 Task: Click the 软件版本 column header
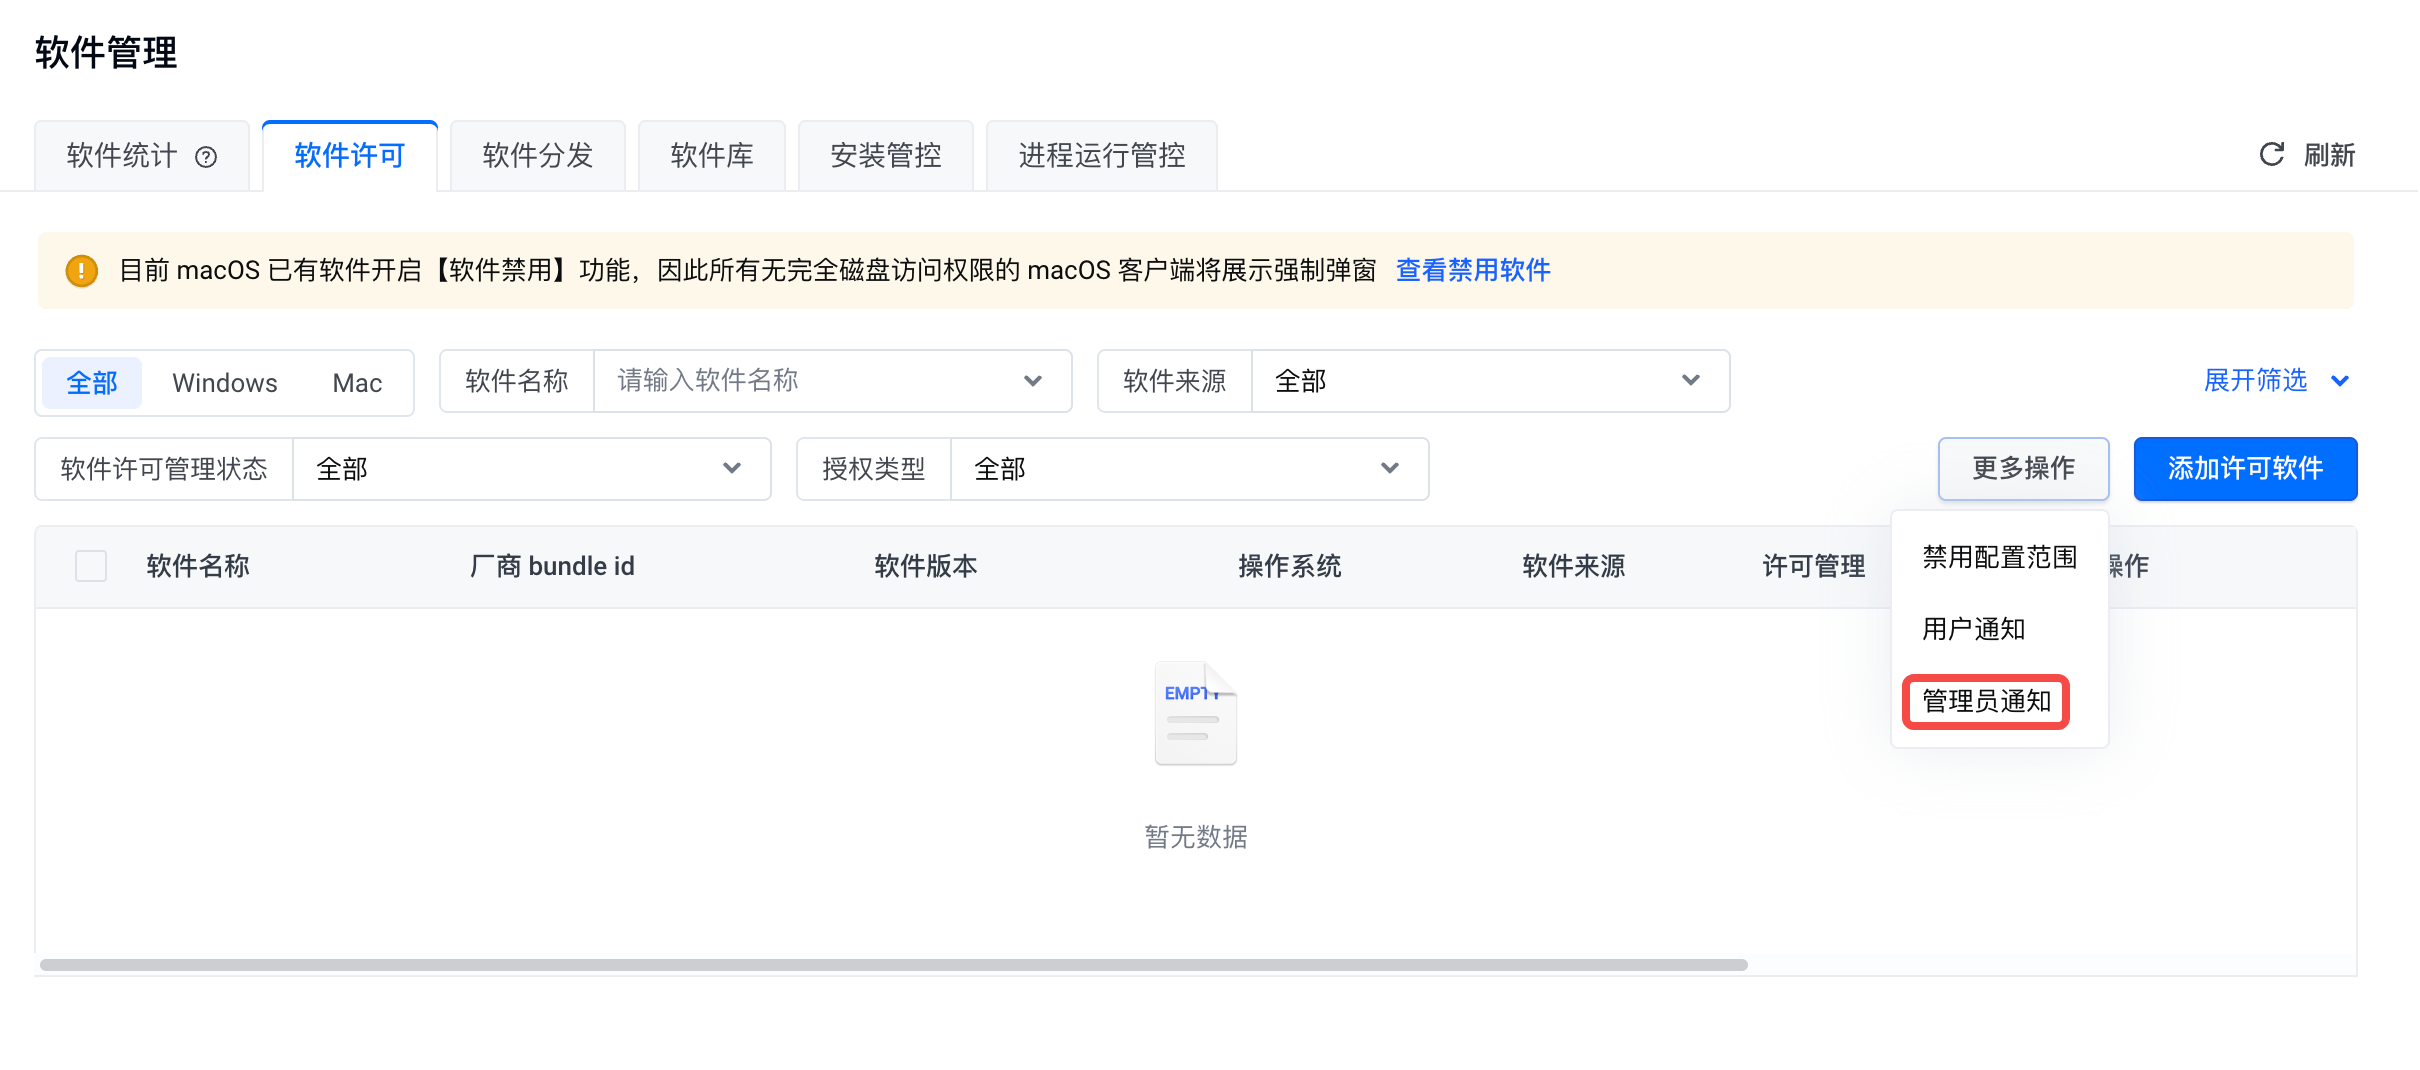[x=926, y=566]
